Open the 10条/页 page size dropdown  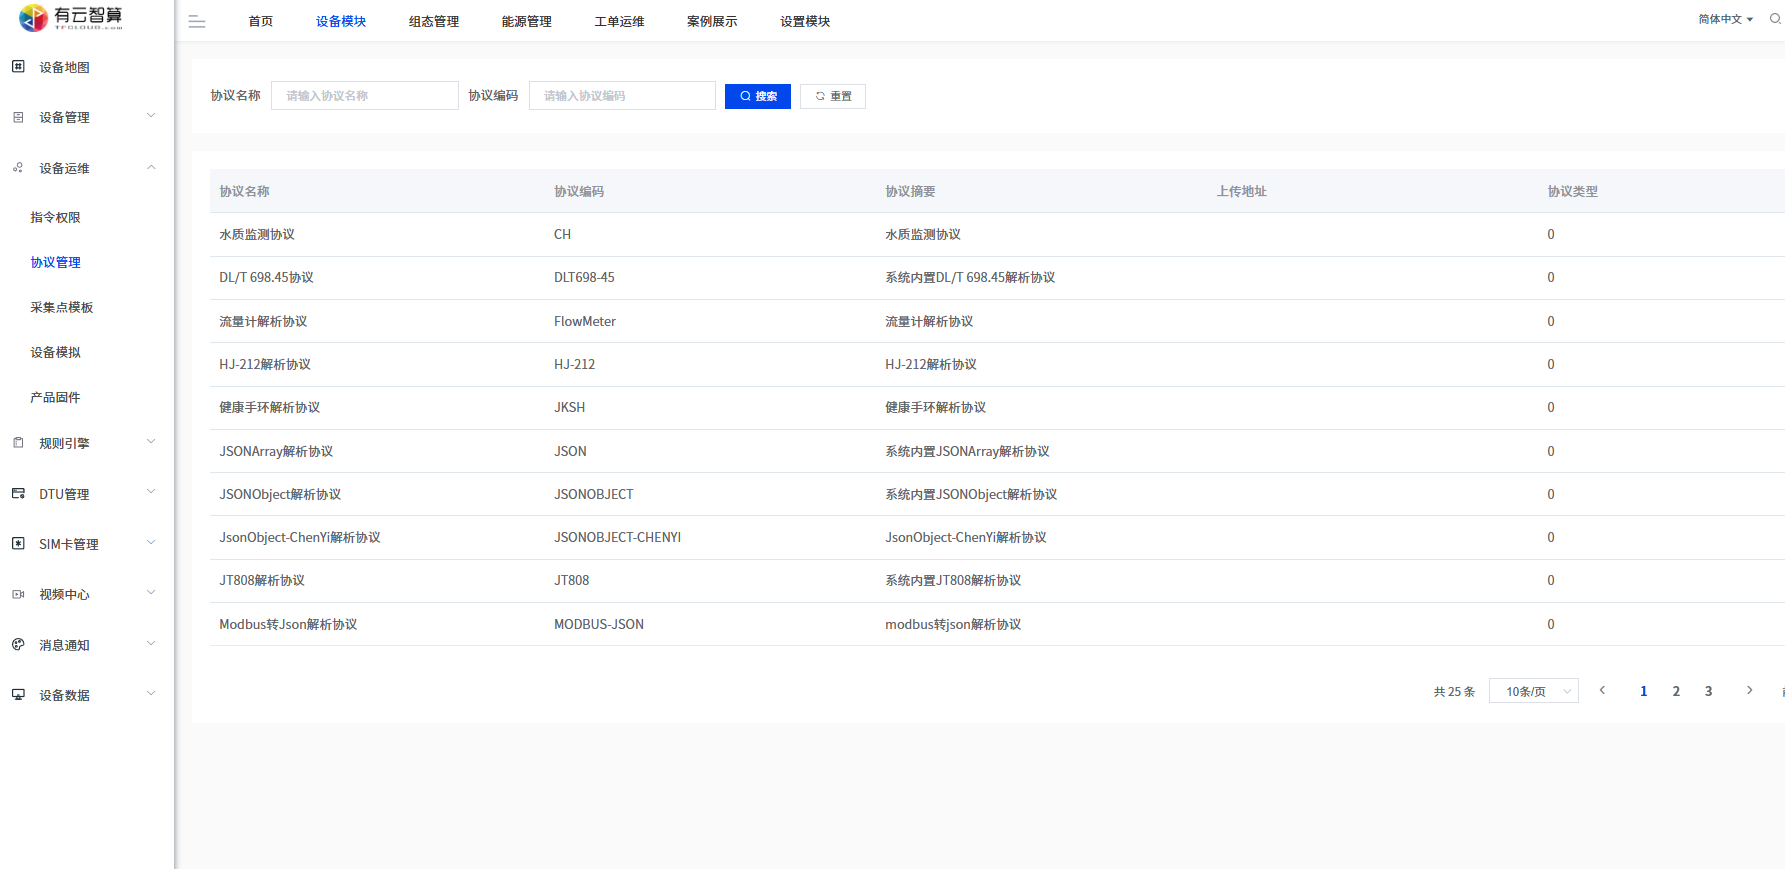pos(1533,691)
